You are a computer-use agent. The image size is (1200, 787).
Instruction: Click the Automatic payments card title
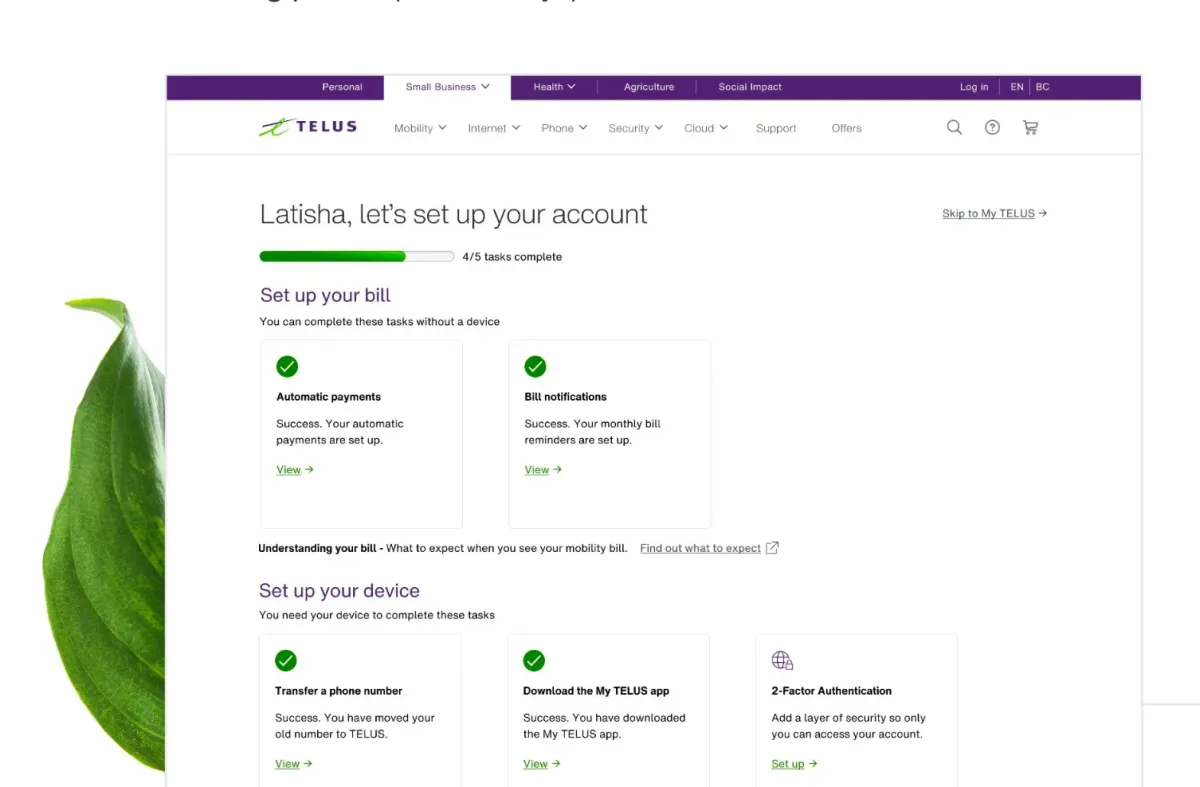point(328,397)
